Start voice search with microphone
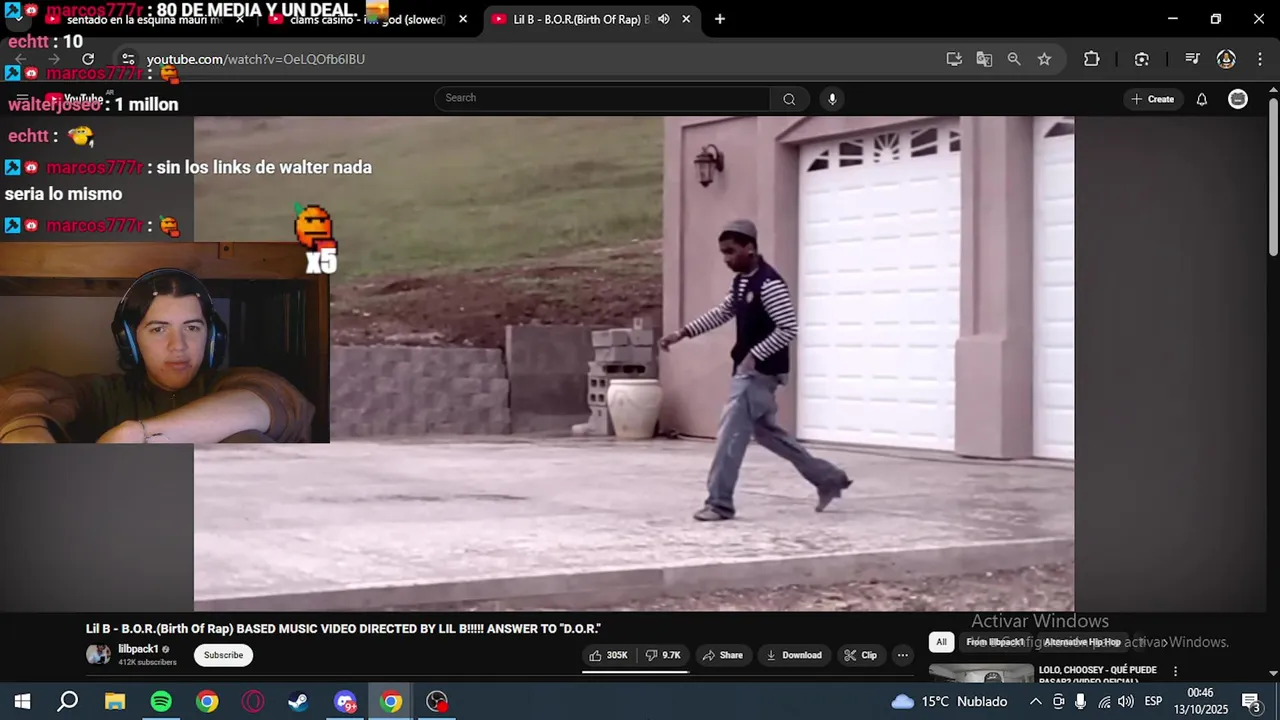 pos(832,98)
